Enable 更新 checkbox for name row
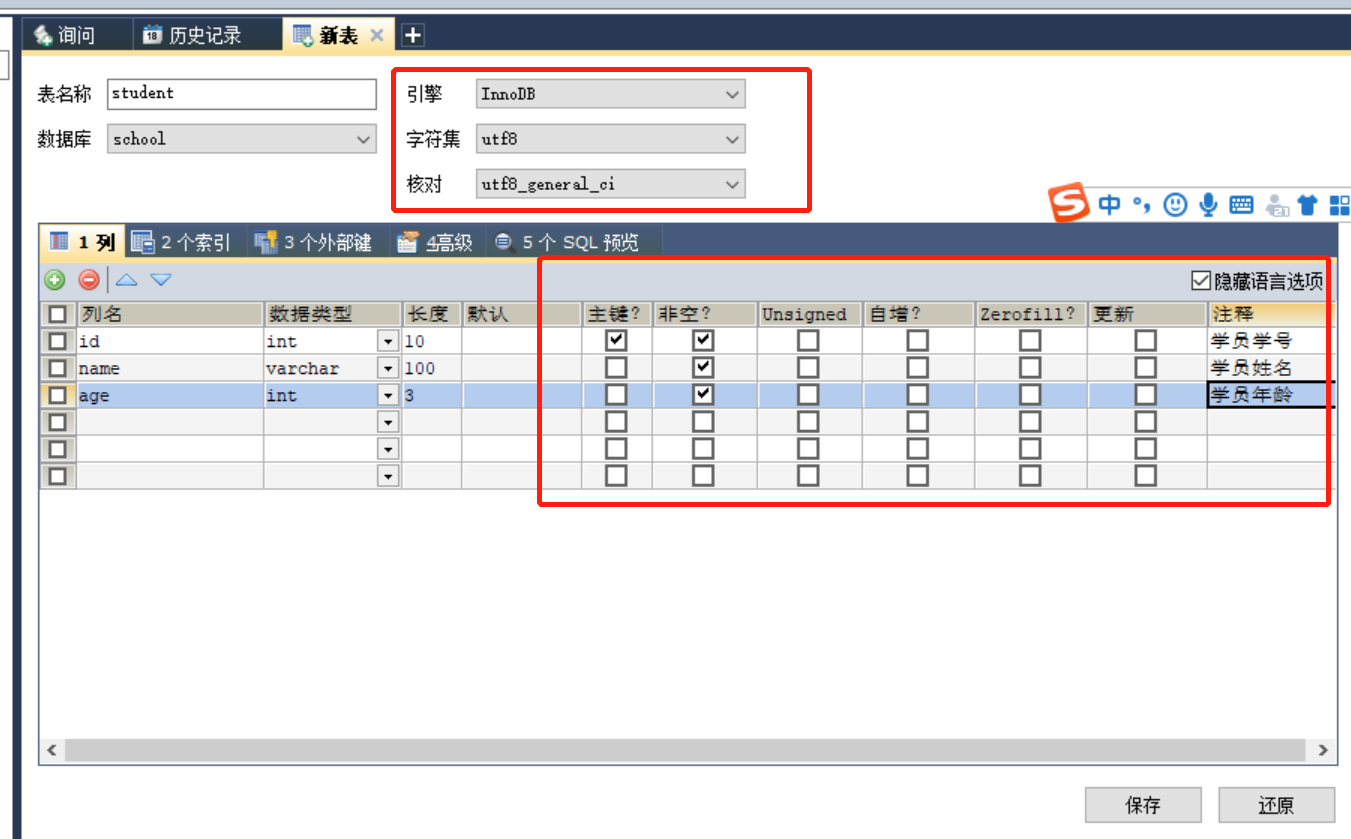The image size is (1351, 839). [1146, 368]
